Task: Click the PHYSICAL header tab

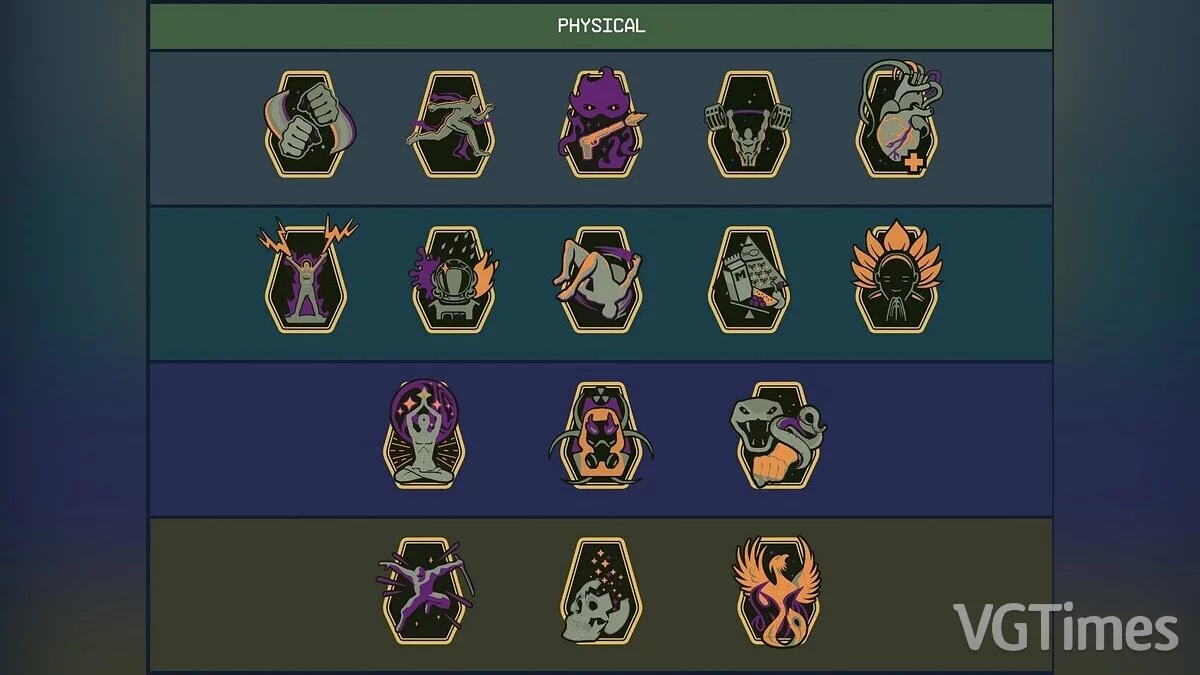Action: pyautogui.click(x=601, y=26)
